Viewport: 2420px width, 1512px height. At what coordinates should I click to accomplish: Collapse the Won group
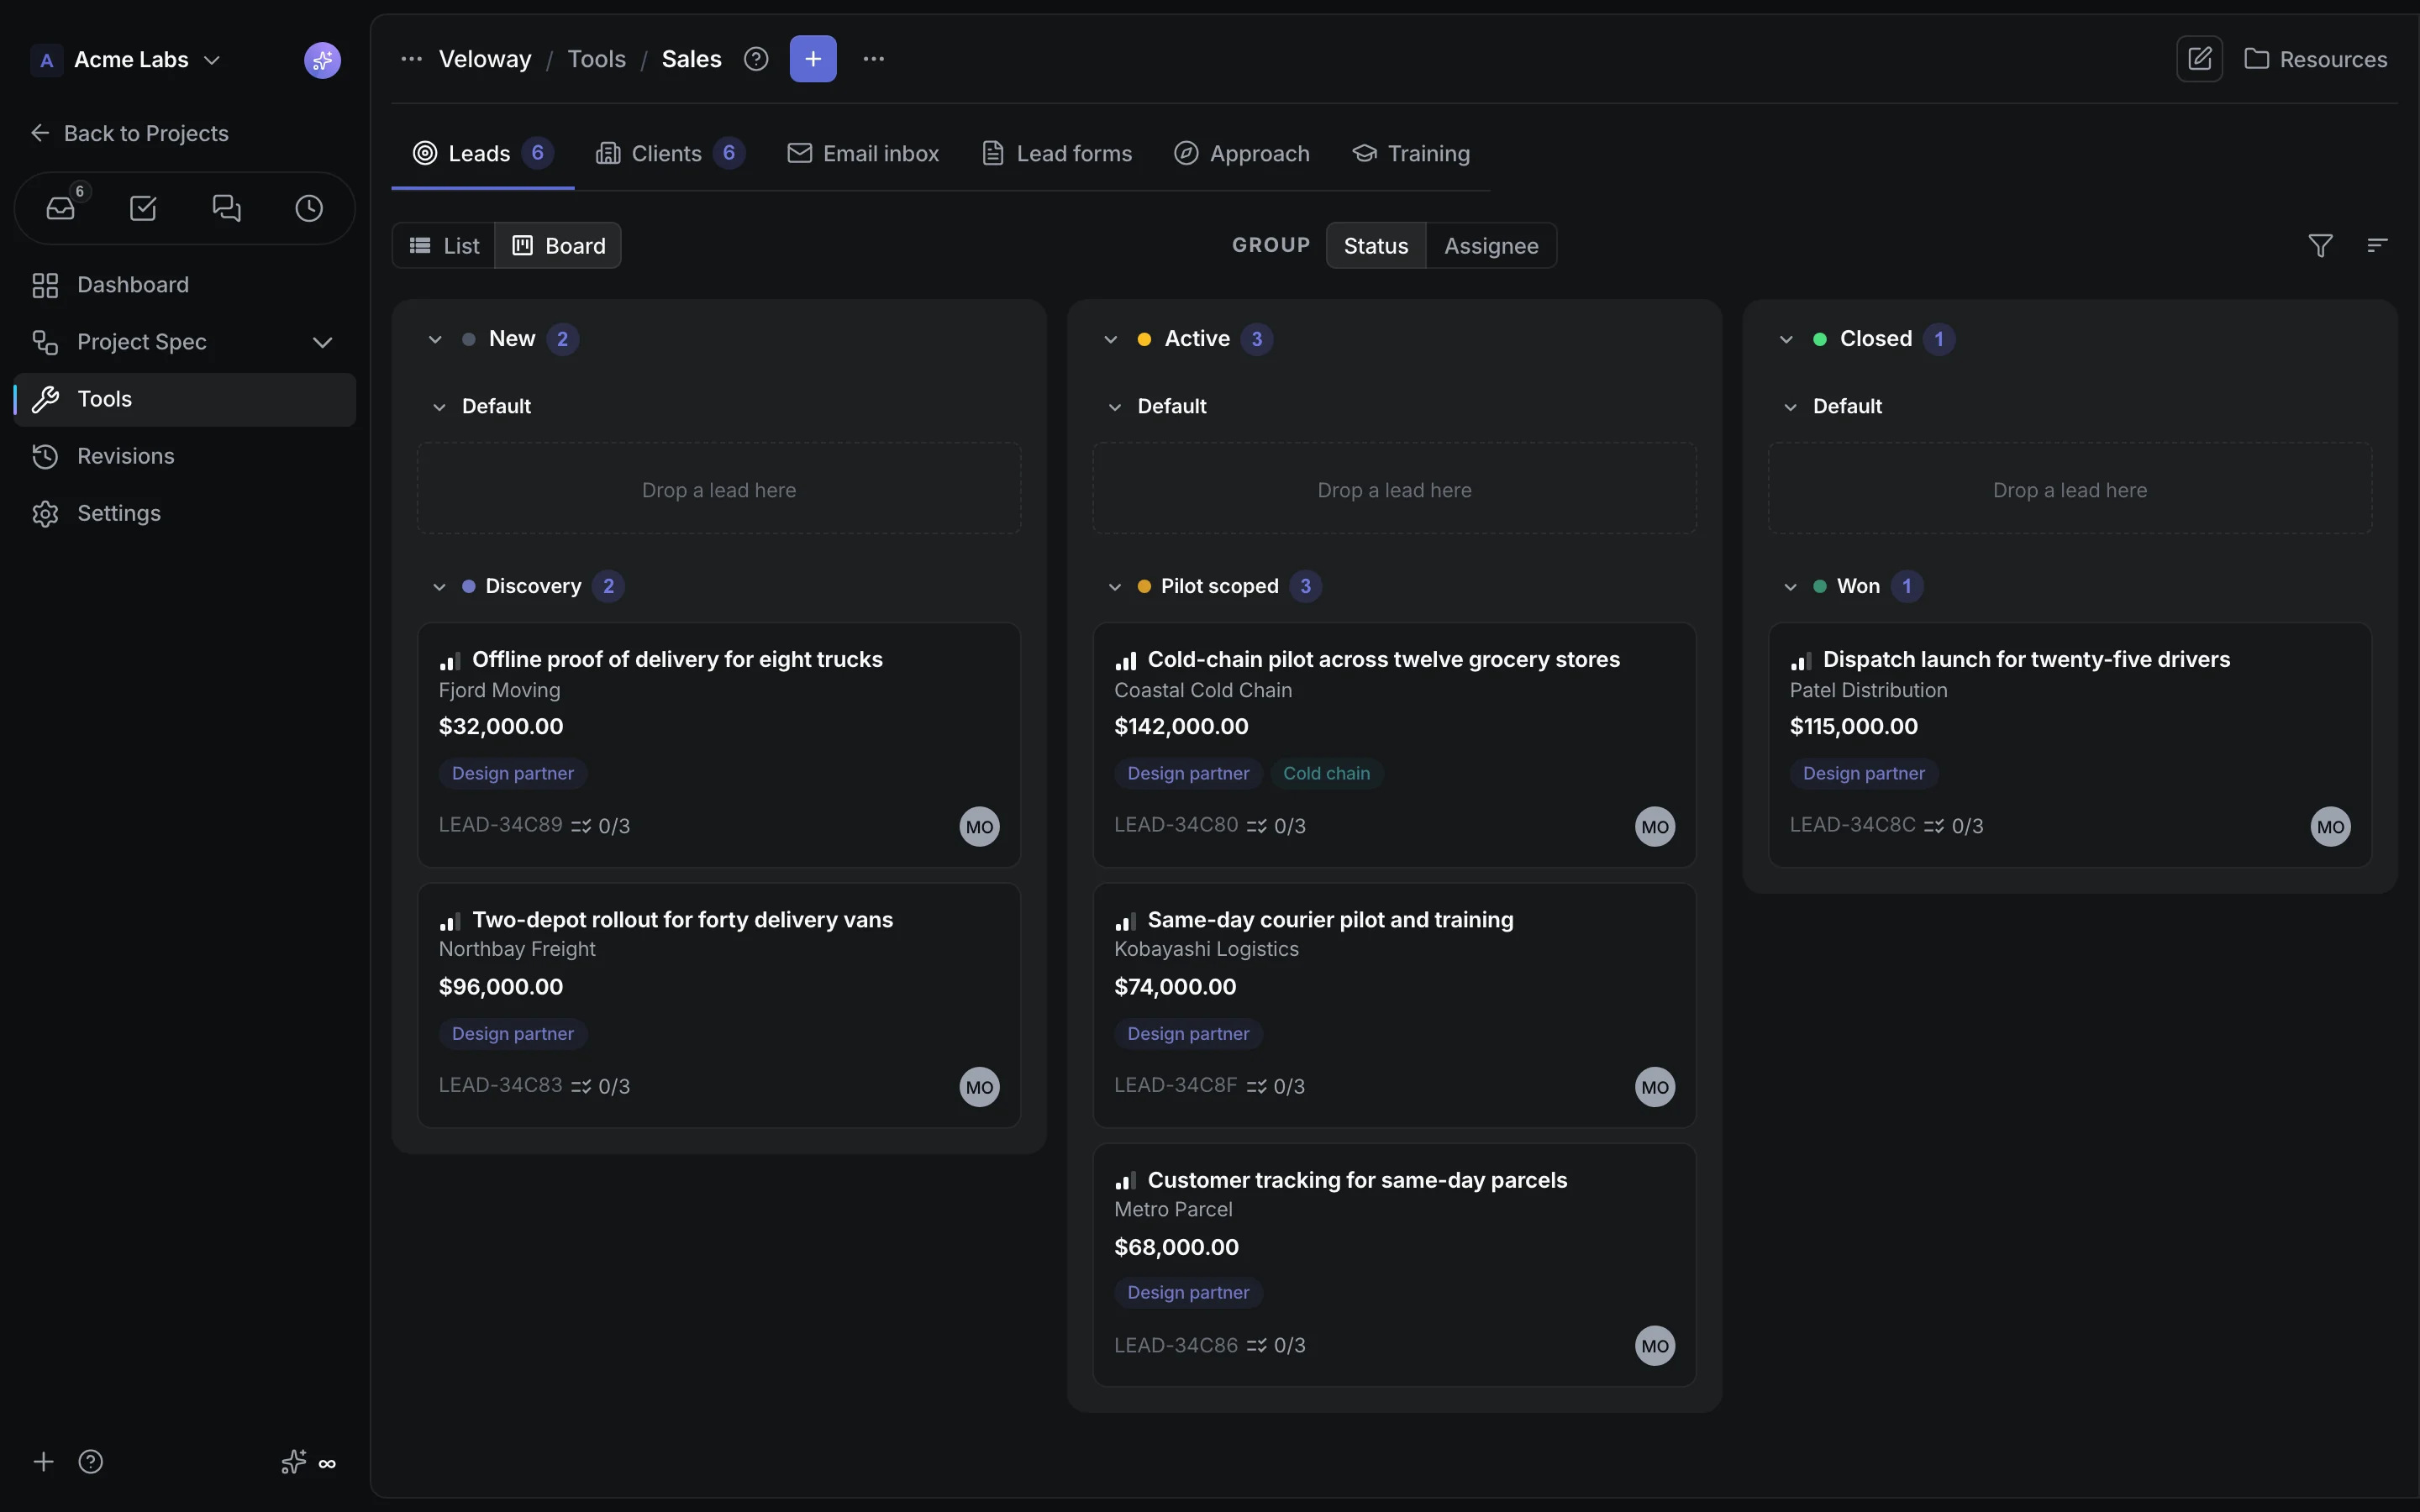pos(1790,586)
